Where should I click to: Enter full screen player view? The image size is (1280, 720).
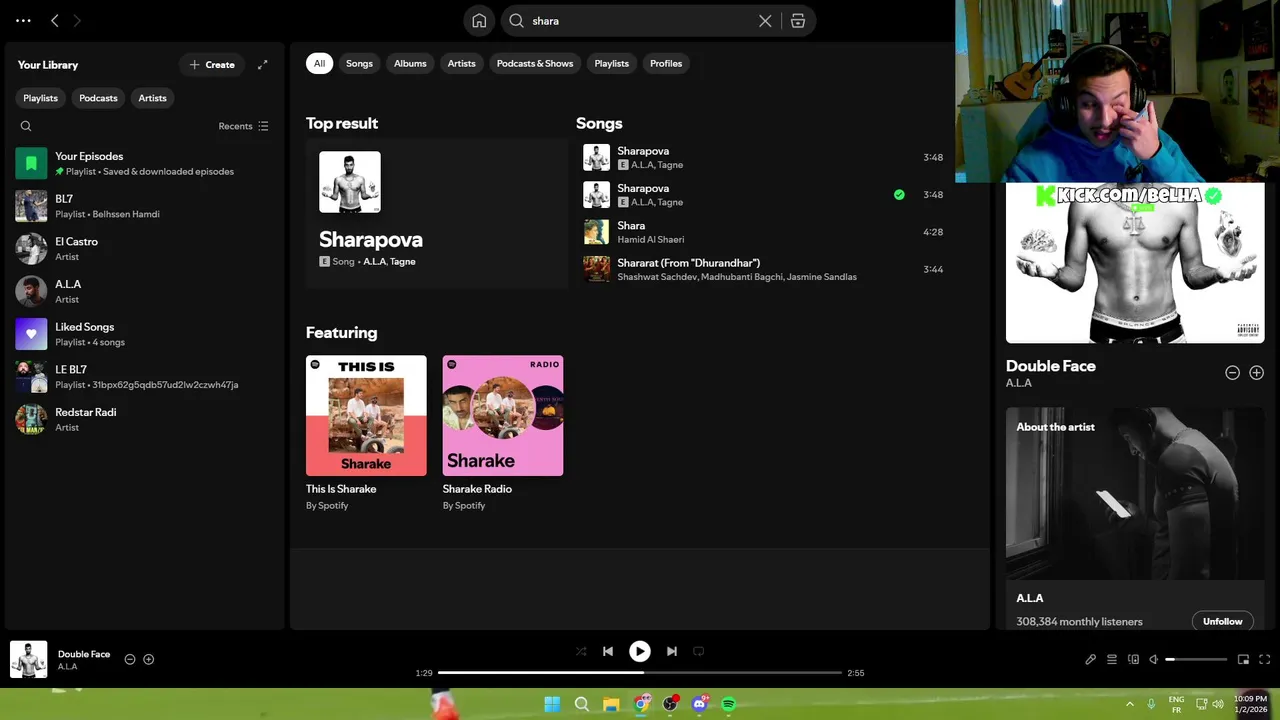[1264, 659]
